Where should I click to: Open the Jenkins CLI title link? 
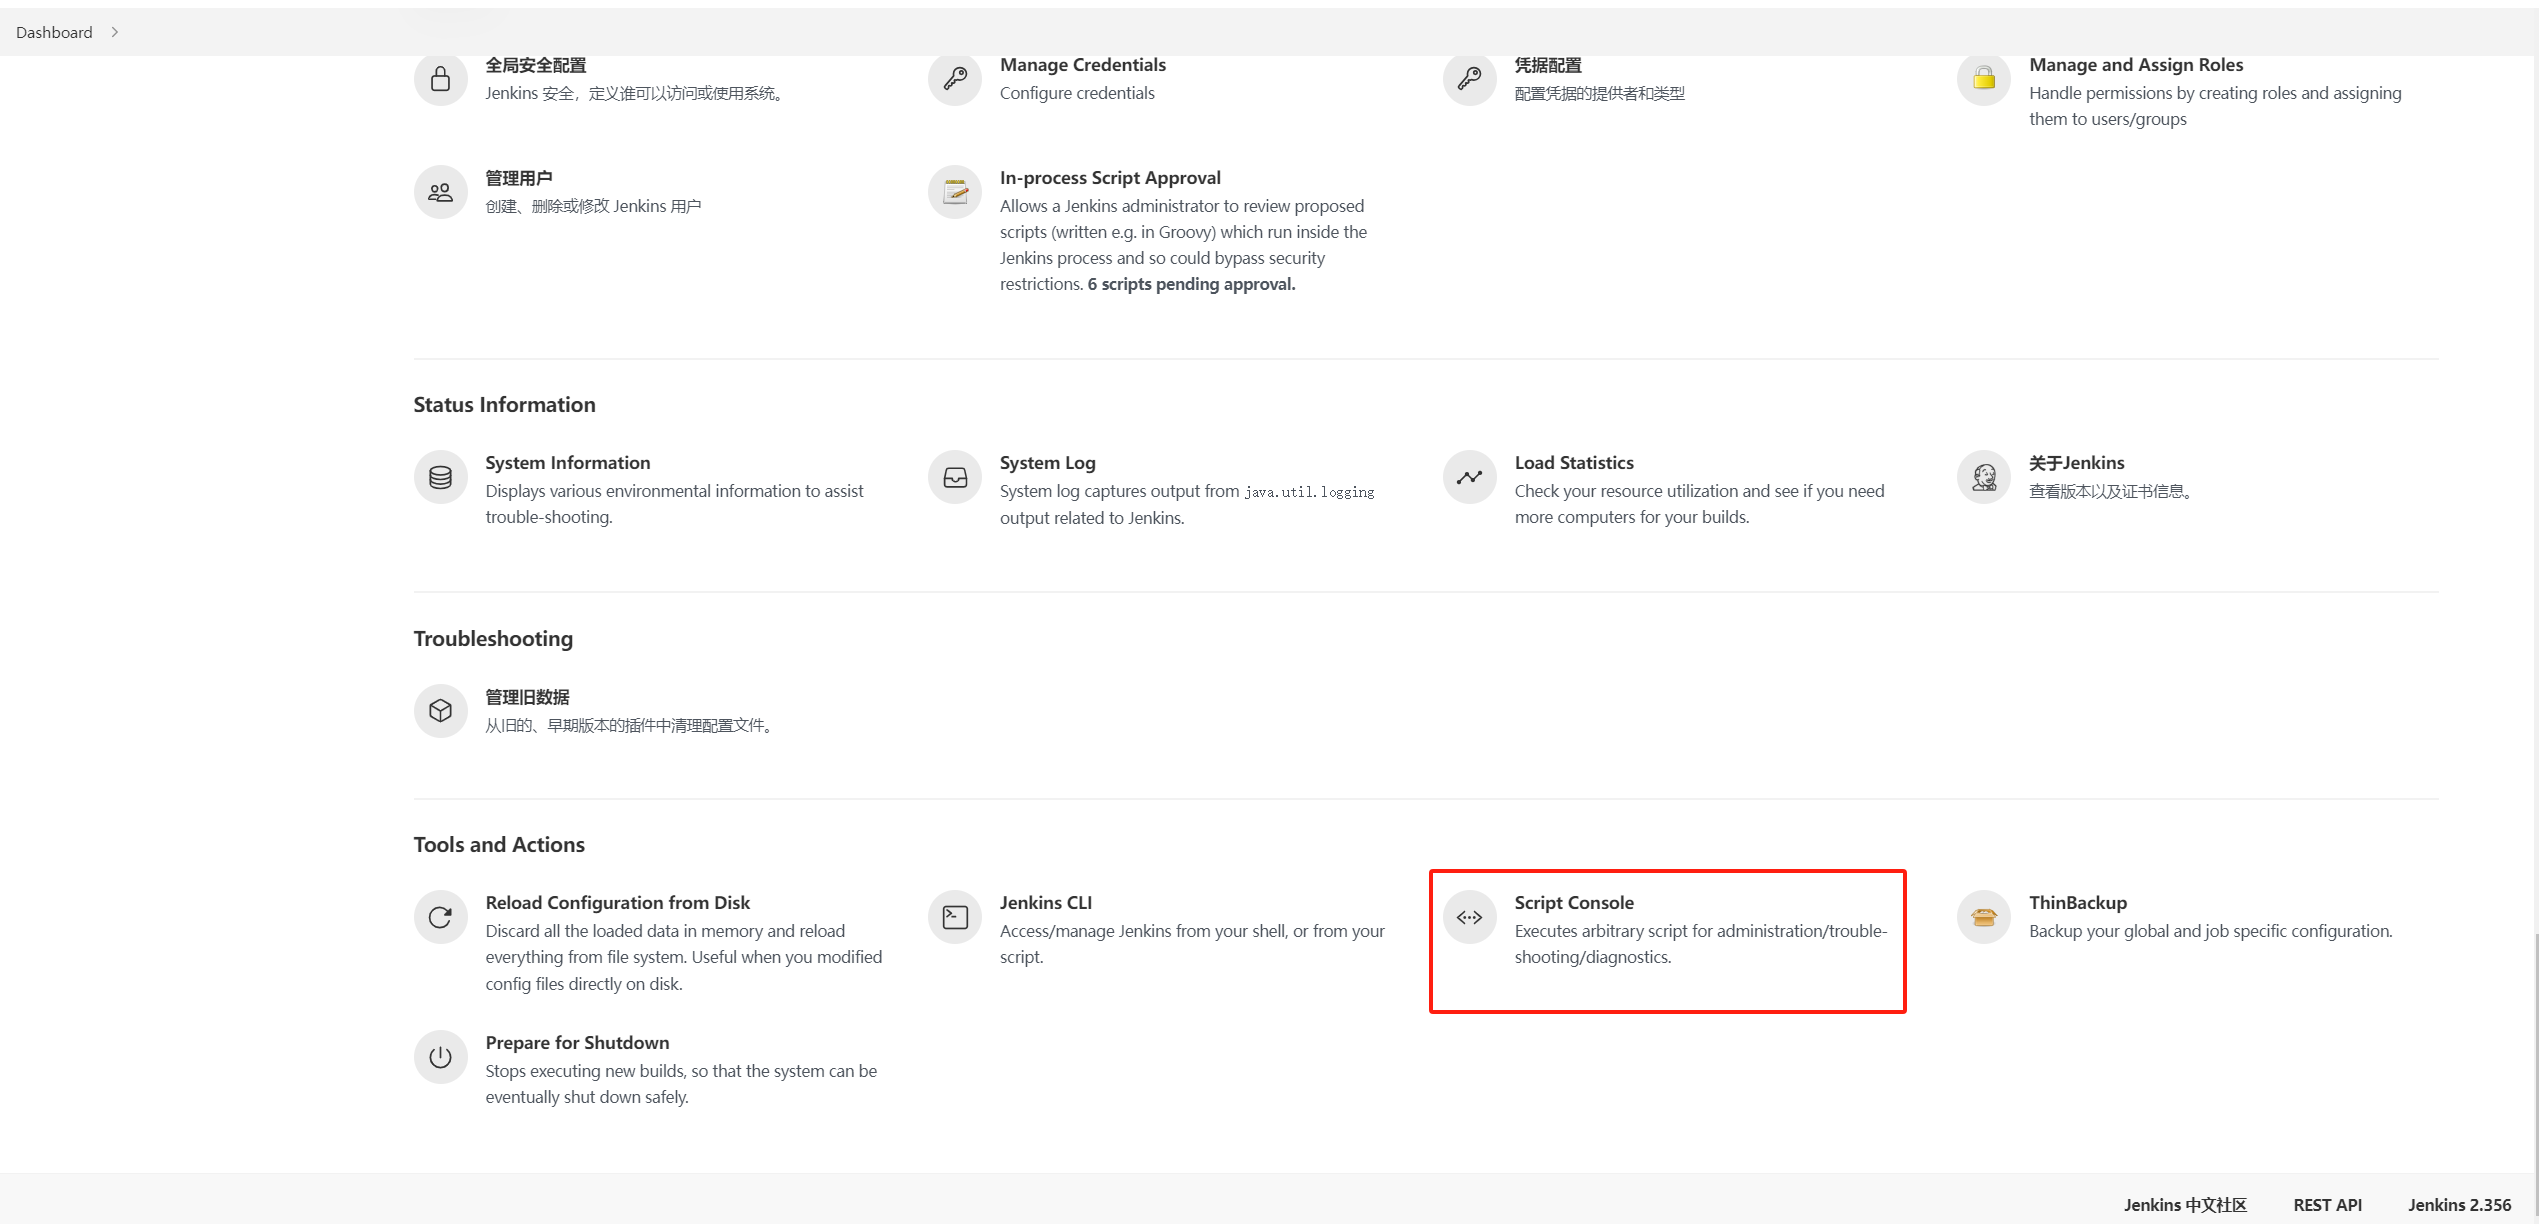tap(1046, 903)
